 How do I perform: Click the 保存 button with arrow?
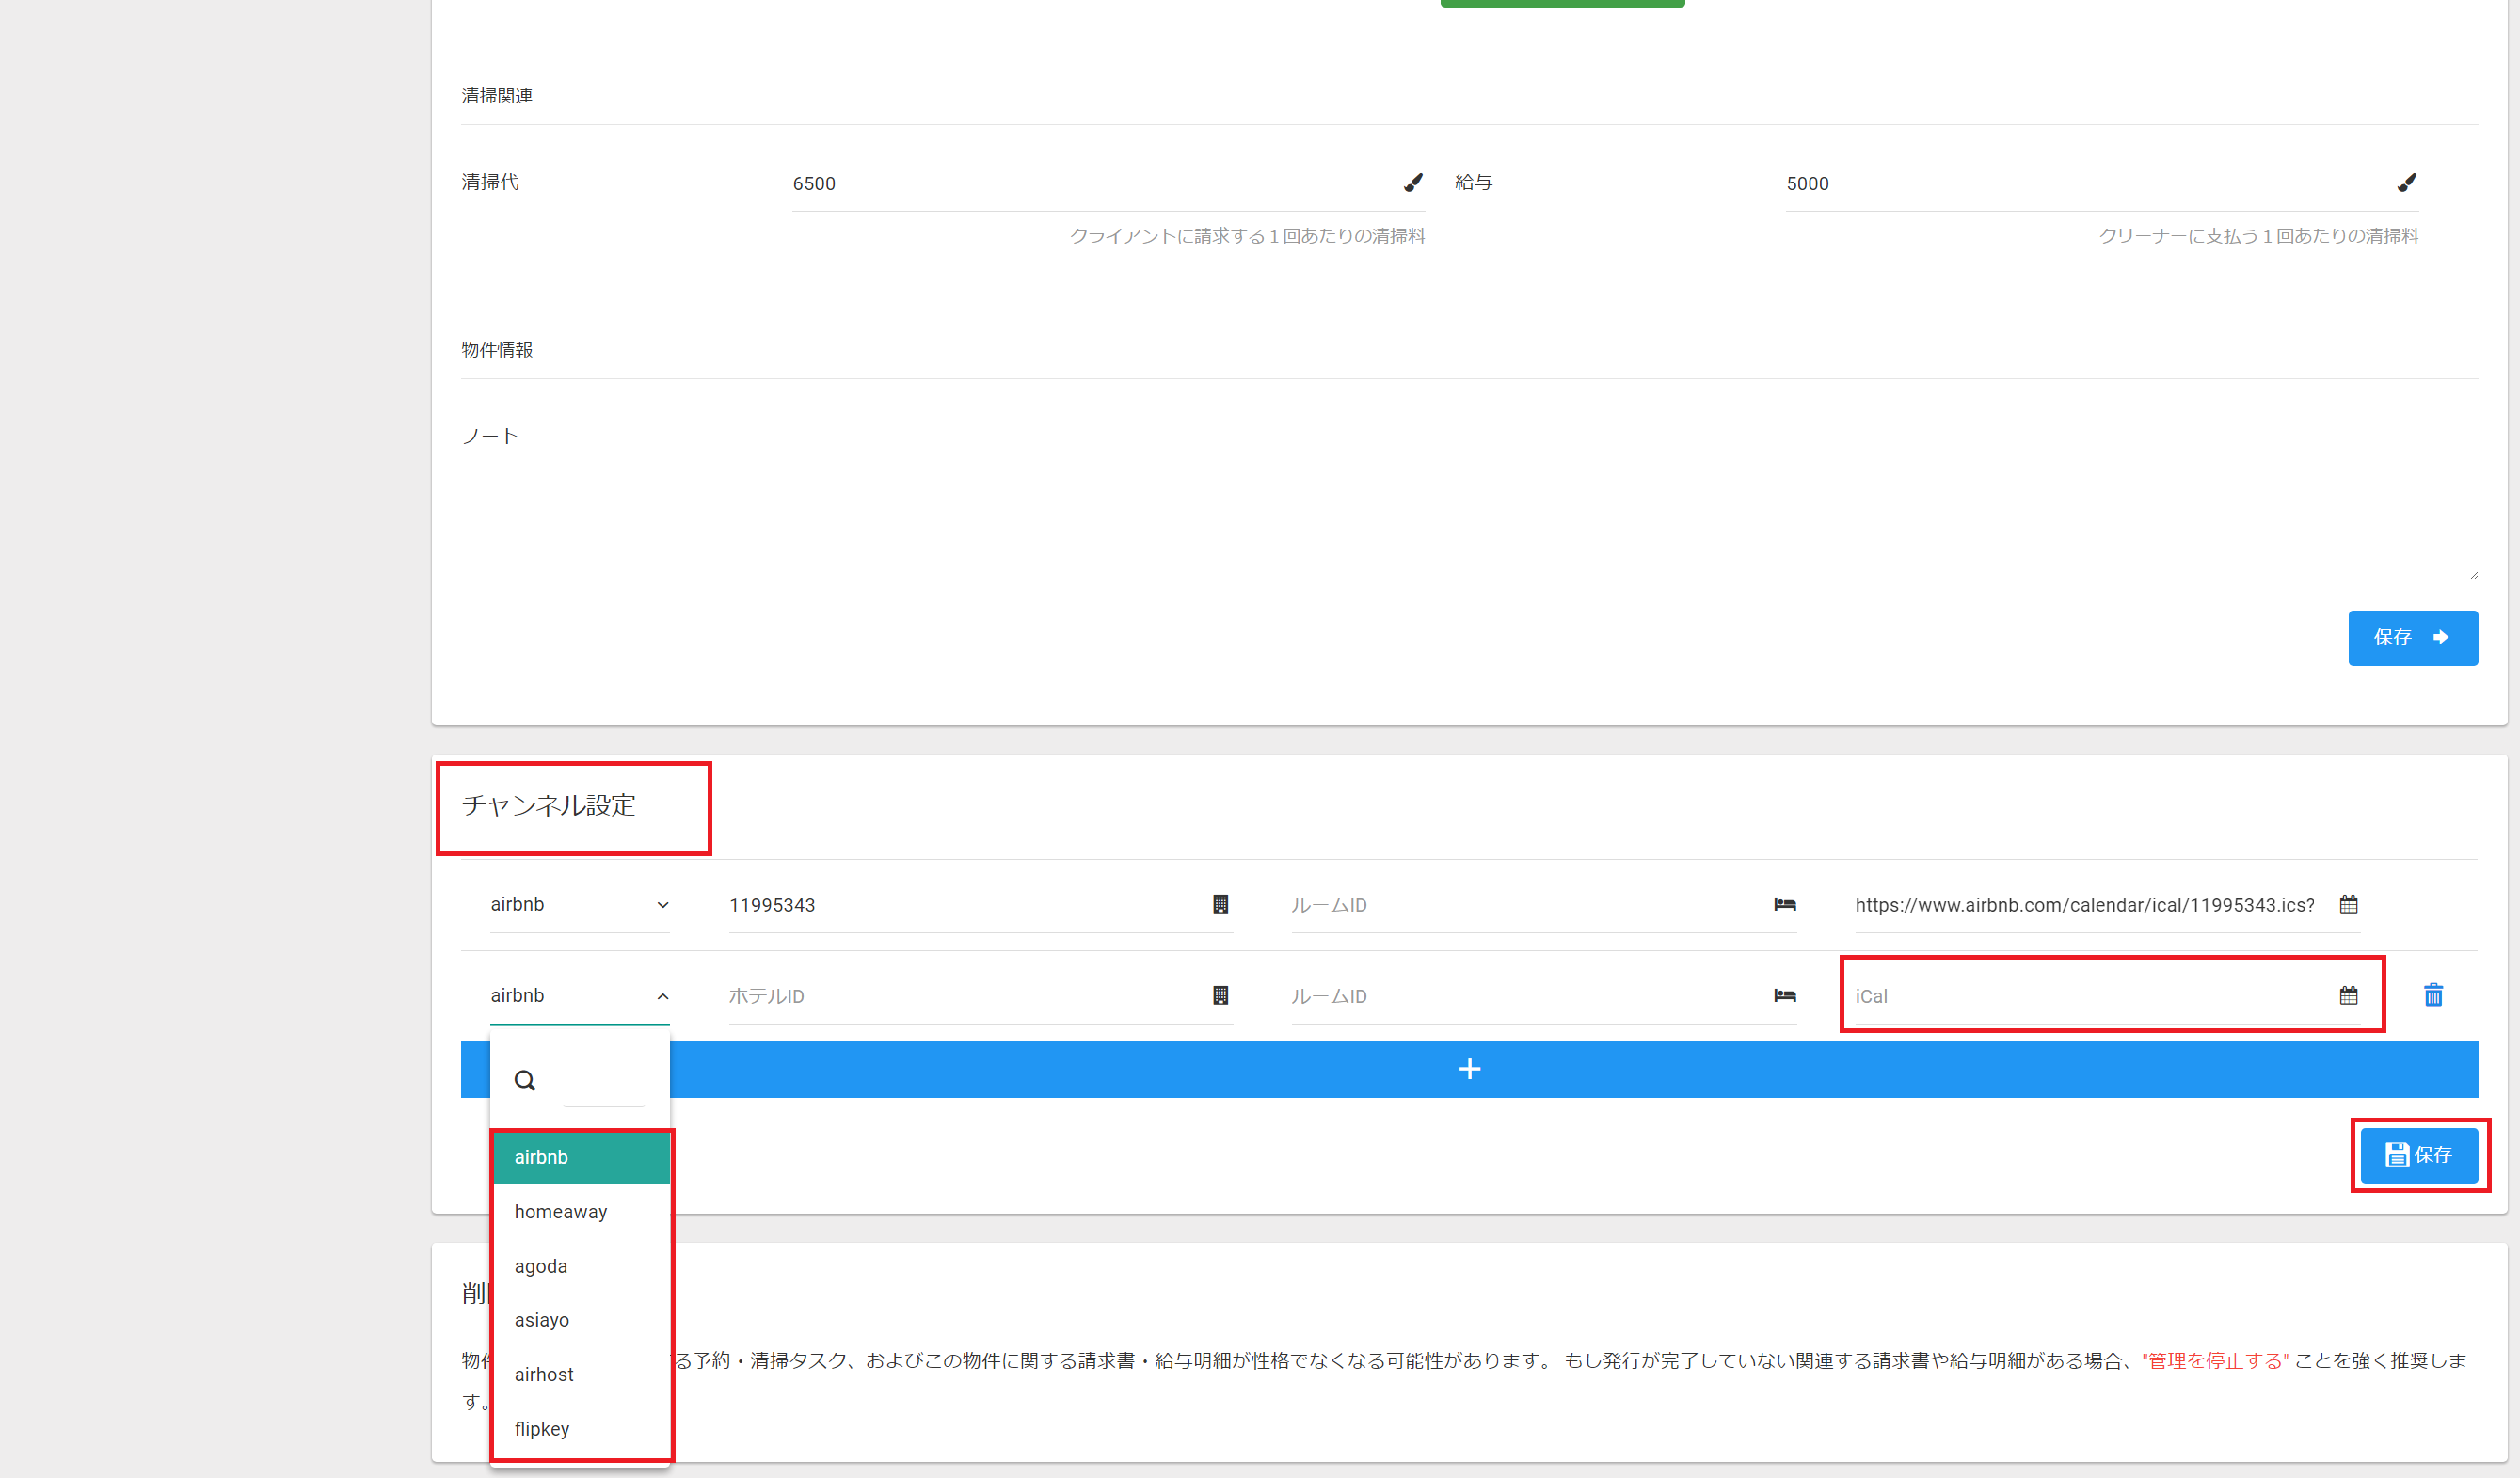point(2412,637)
